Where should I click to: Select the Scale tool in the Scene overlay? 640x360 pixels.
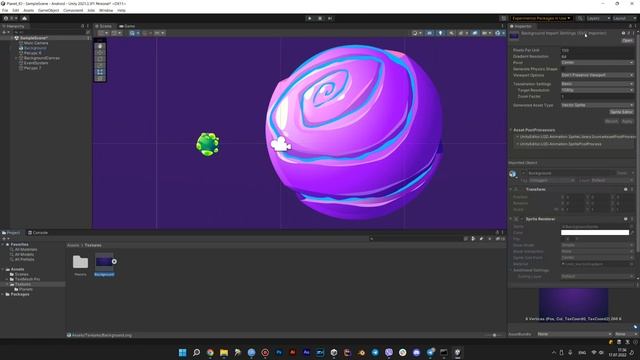[100, 65]
